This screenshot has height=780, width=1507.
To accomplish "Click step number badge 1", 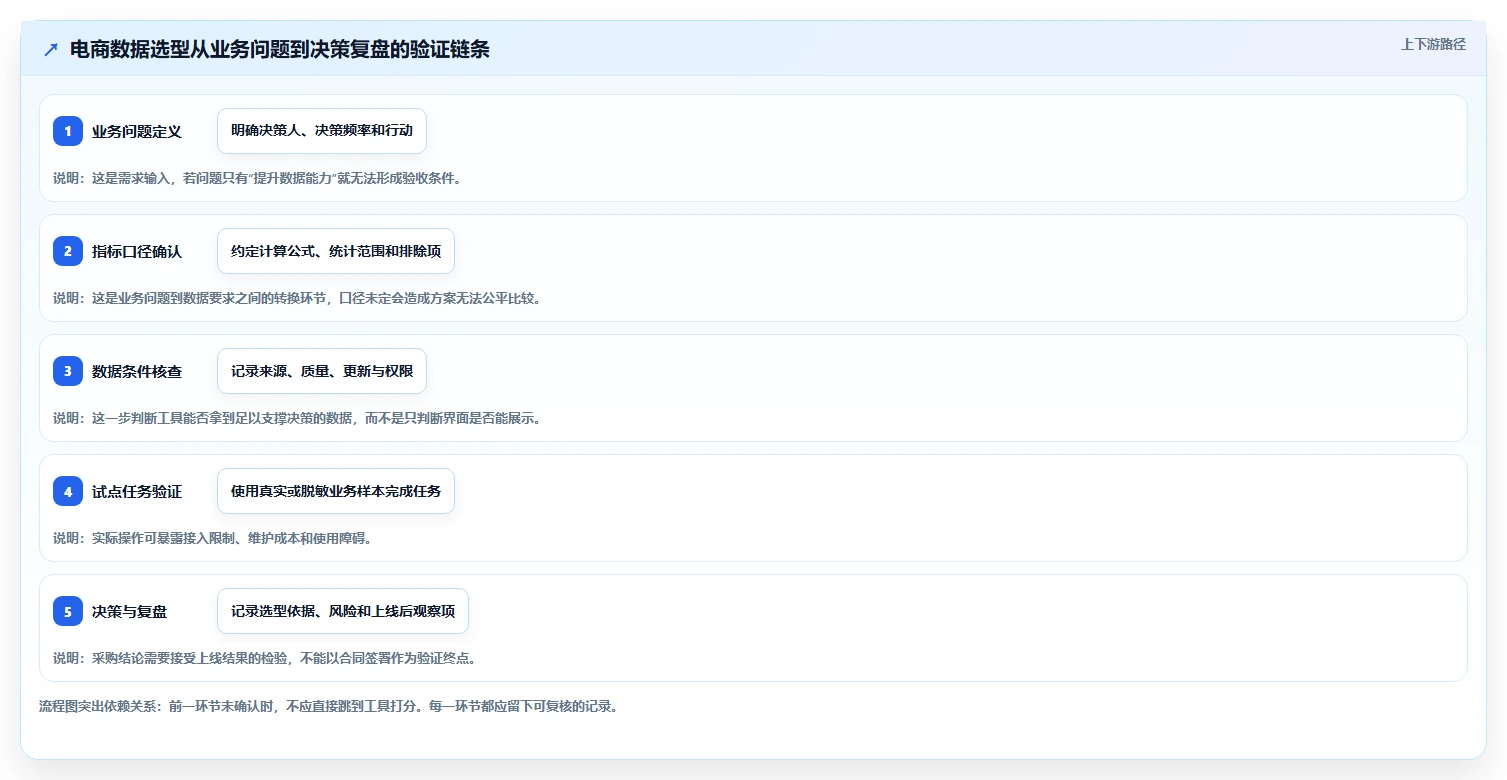I will coord(68,131).
